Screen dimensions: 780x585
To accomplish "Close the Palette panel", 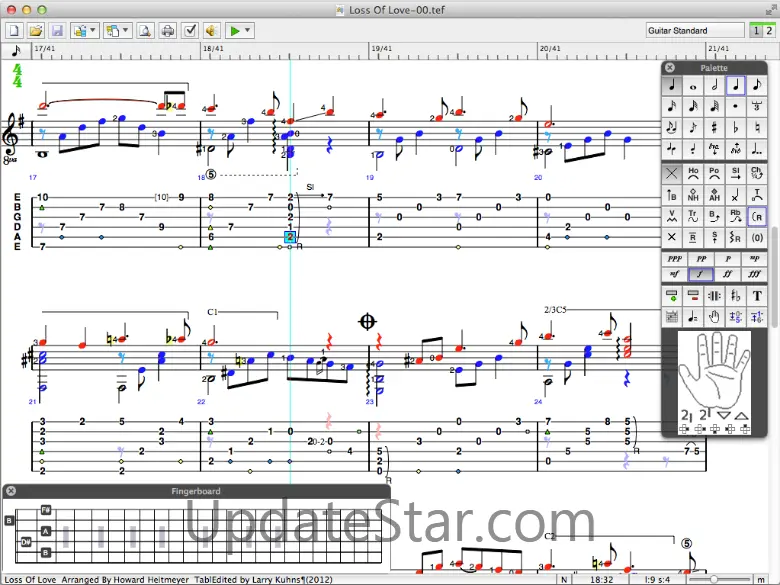I will [x=670, y=68].
